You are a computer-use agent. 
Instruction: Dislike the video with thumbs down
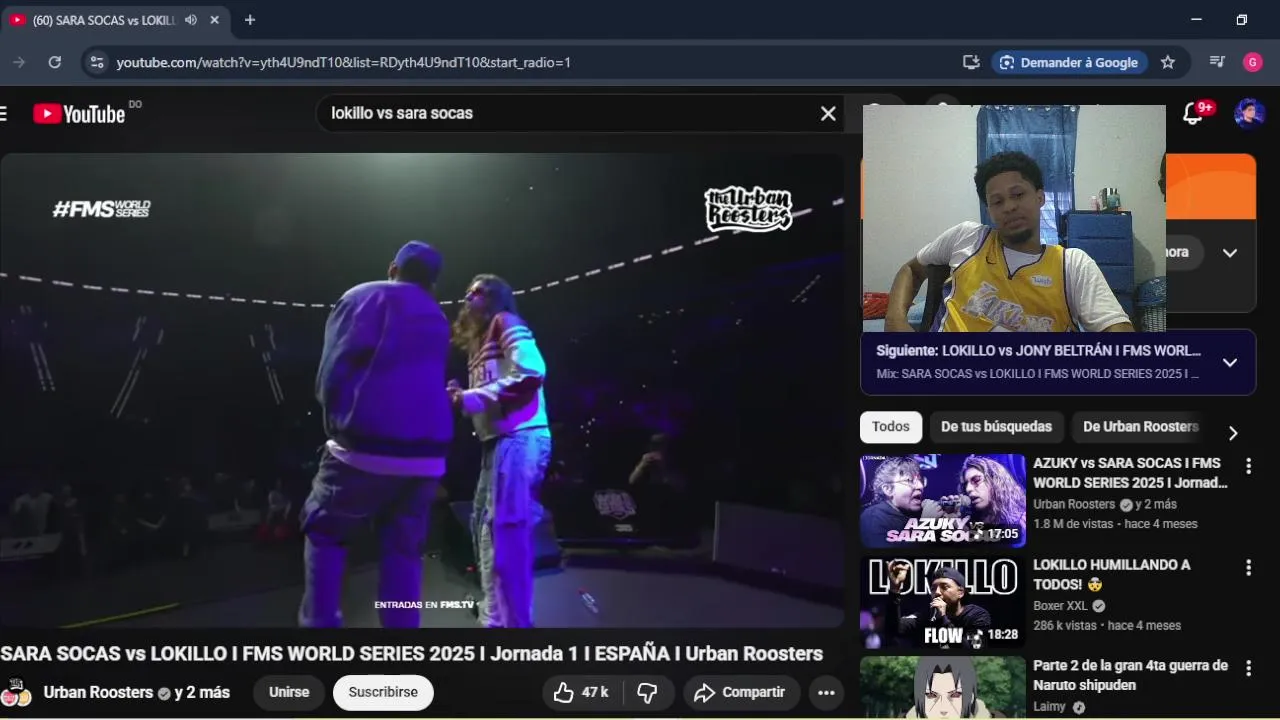pyautogui.click(x=648, y=692)
